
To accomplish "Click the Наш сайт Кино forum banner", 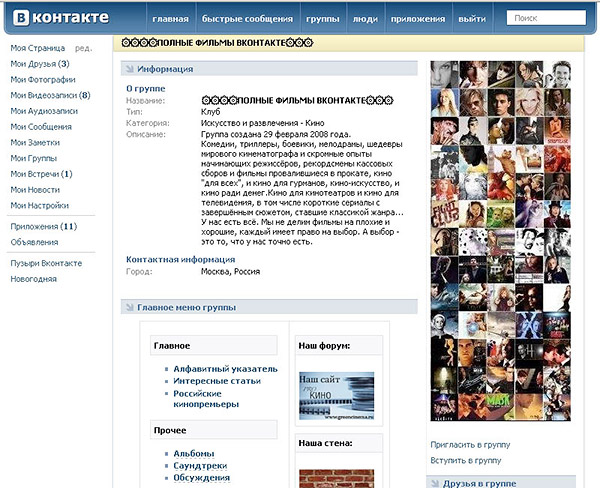I will (x=336, y=394).
